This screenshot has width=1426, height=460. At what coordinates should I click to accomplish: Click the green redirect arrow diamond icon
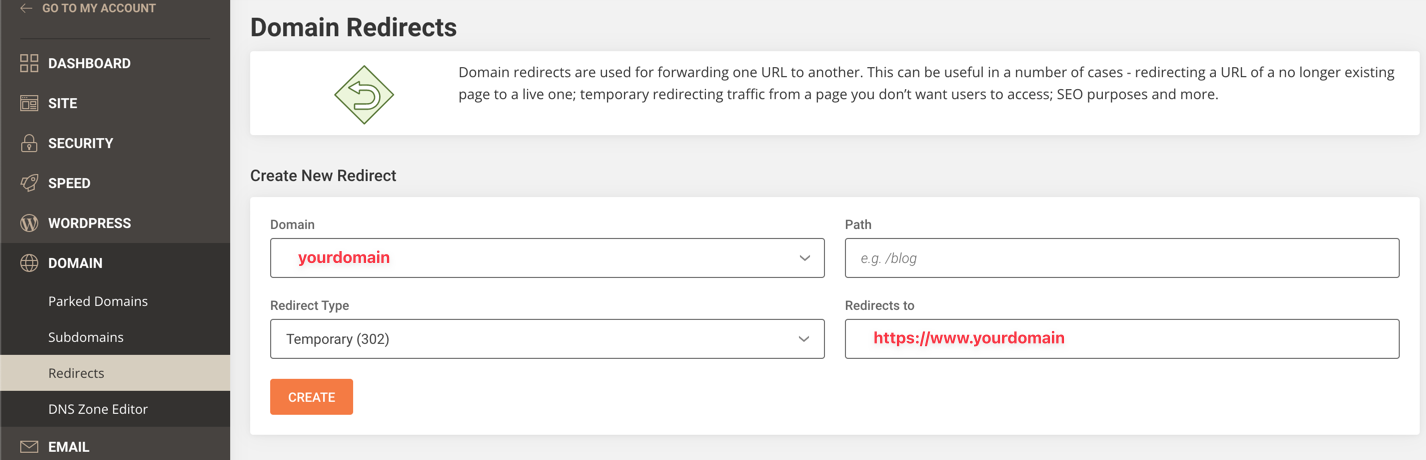pyautogui.click(x=364, y=95)
